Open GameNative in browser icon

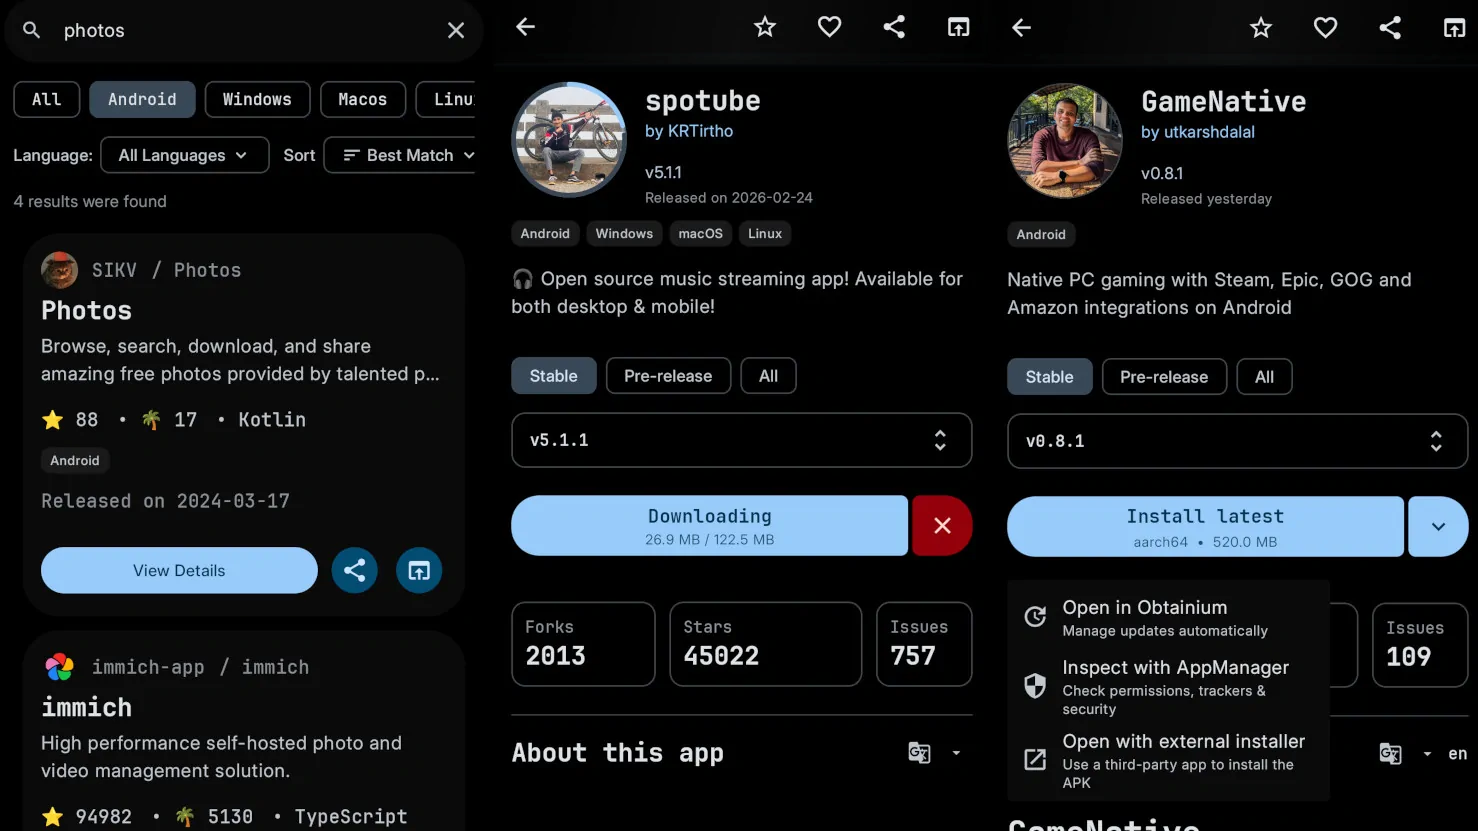tap(1454, 28)
